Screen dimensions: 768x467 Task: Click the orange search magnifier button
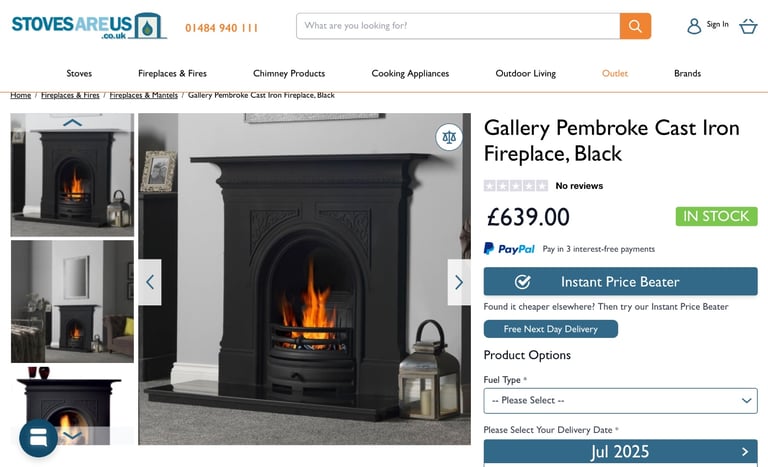(635, 26)
